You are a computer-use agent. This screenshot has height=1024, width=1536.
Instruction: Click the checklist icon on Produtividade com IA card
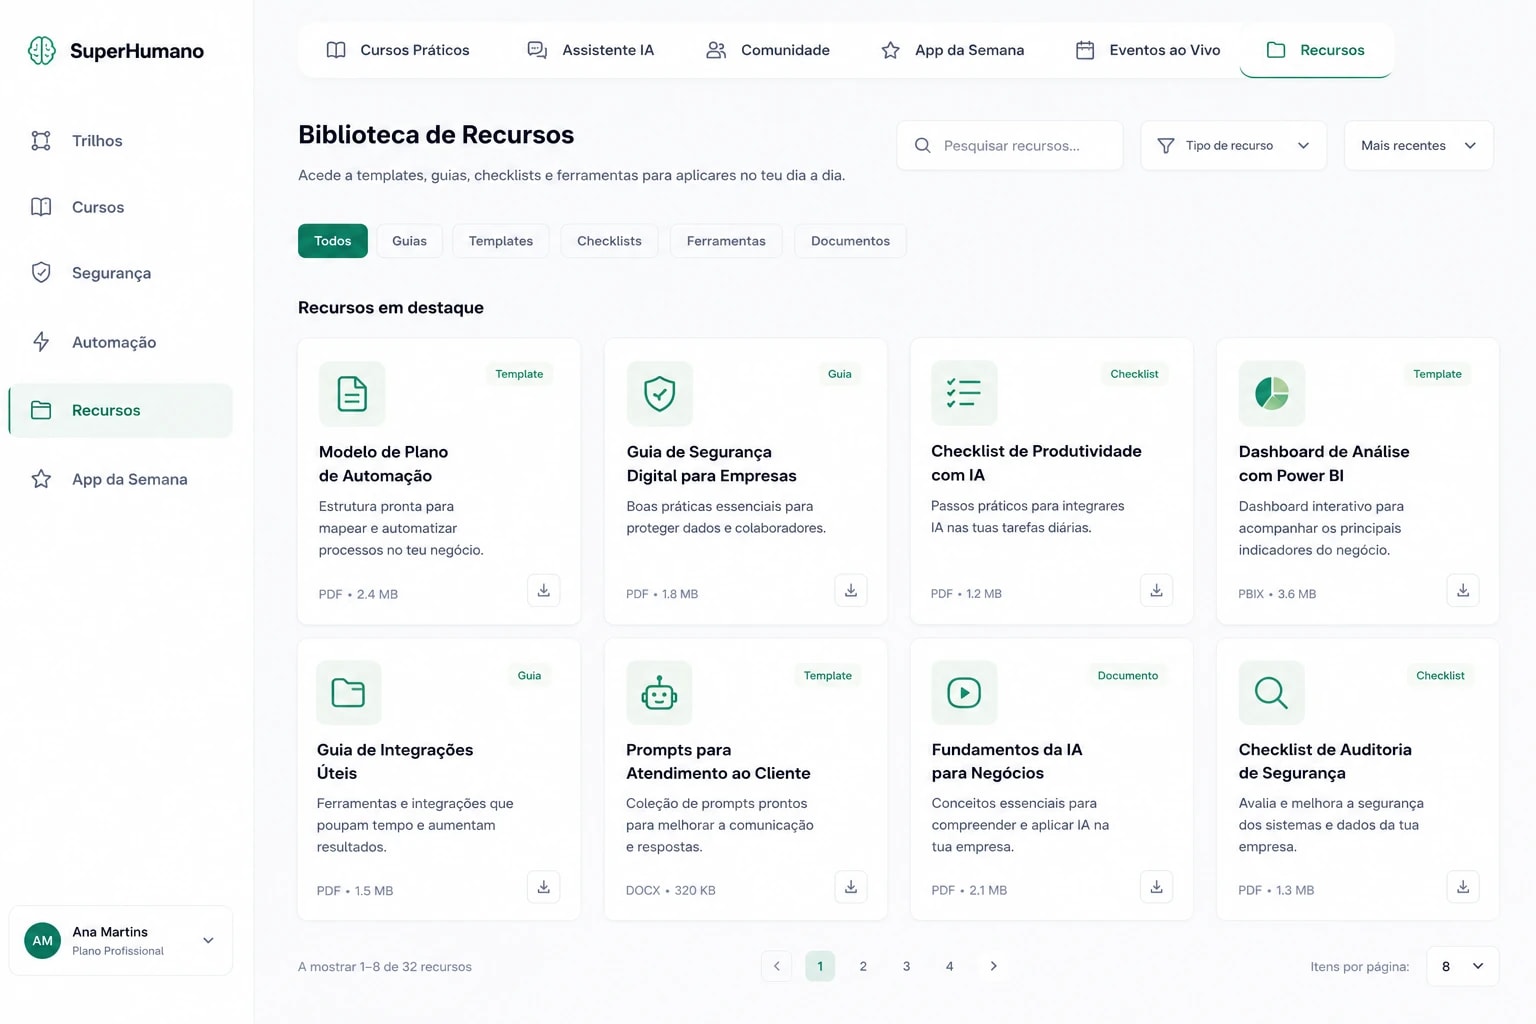point(964,393)
